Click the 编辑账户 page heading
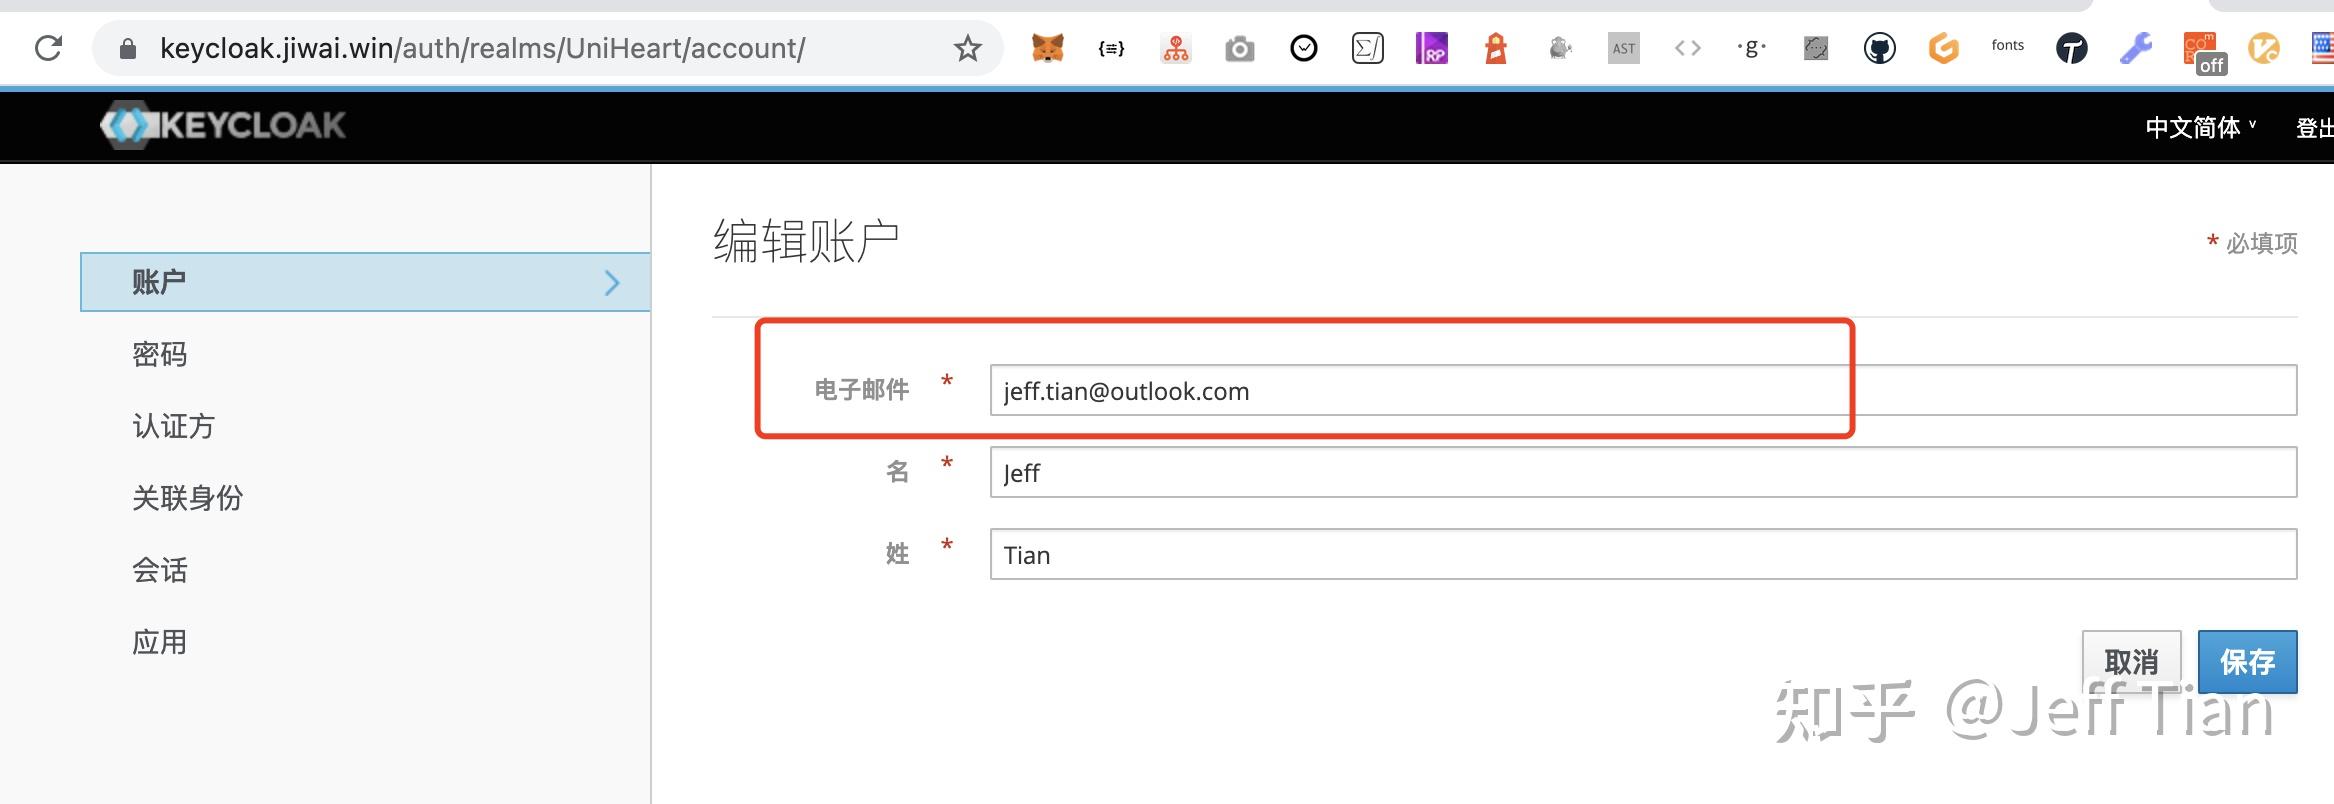The height and width of the screenshot is (804, 2334). (806, 241)
